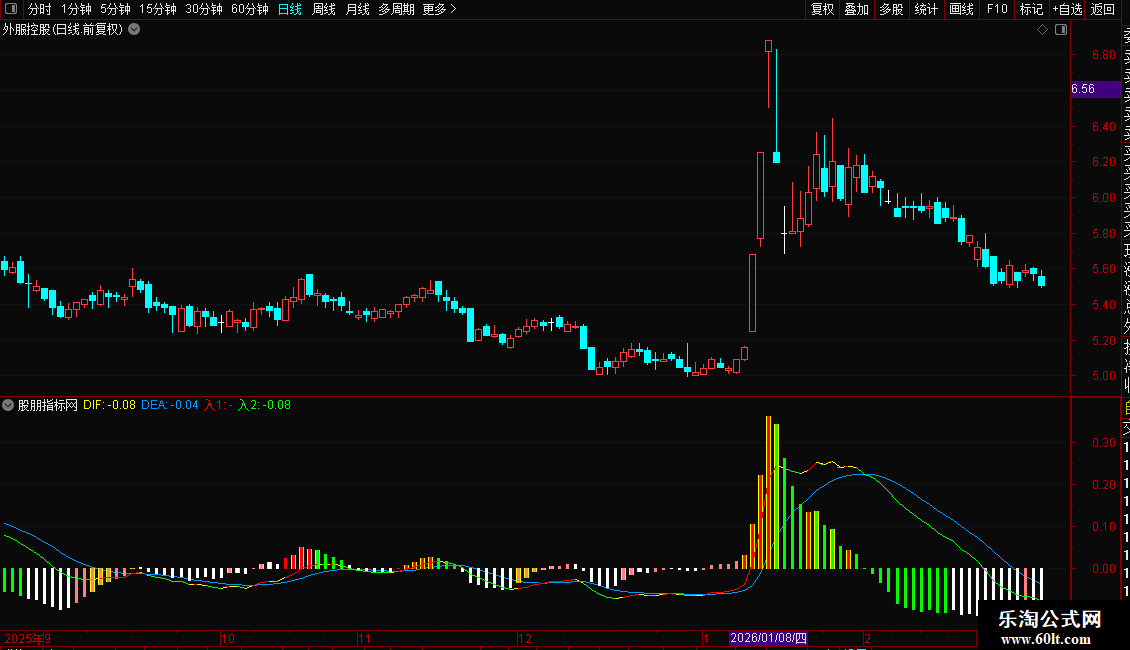Activate the 画线 drawing tools
Screen dimensions: 1130x650
click(961, 9)
